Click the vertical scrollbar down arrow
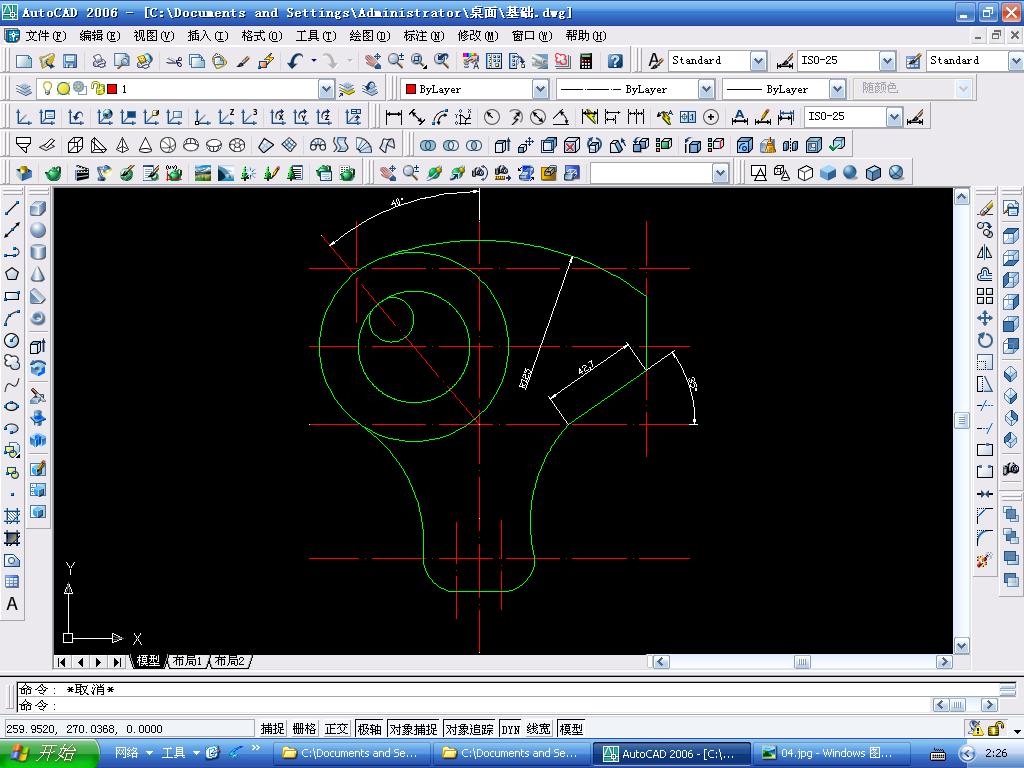This screenshot has width=1024, height=768. (x=961, y=646)
